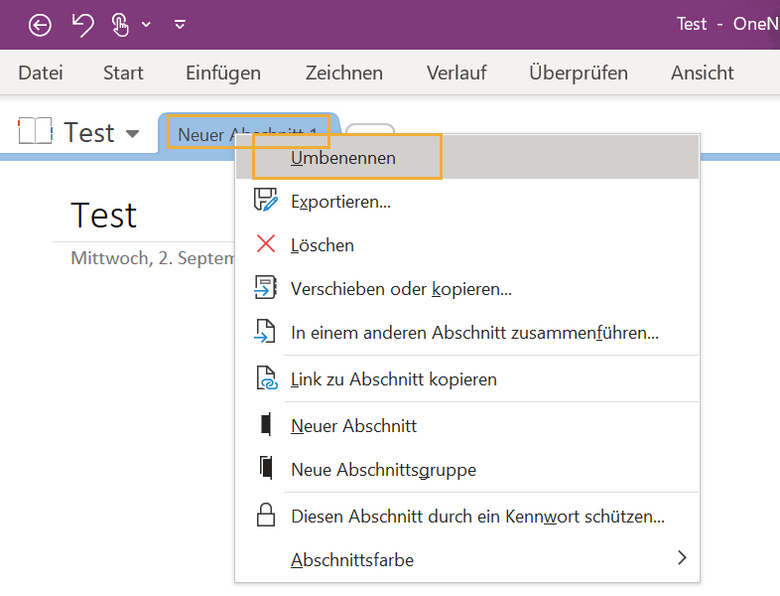Click the Test notebook icon
Viewport: 780px width, 596px height.
pyautogui.click(x=35, y=131)
